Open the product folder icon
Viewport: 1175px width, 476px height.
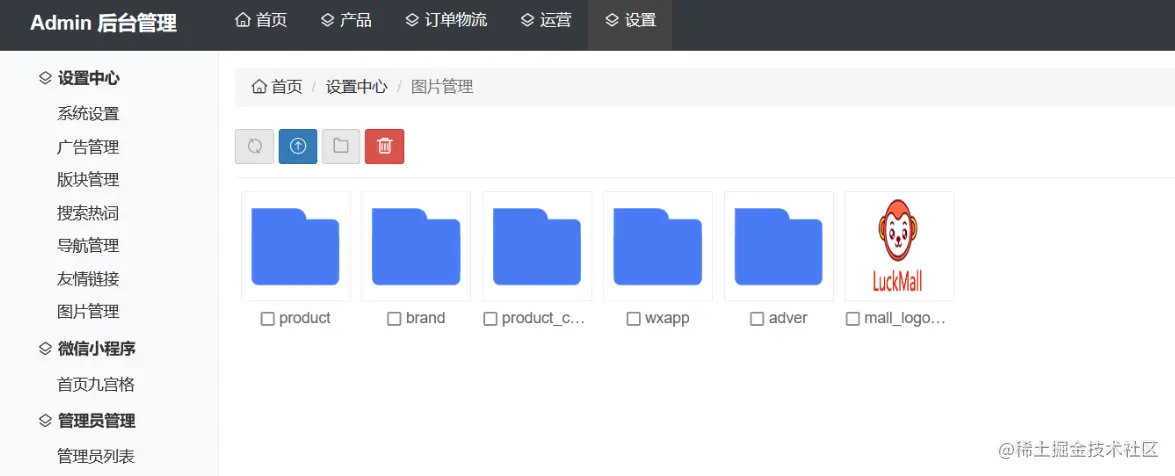(295, 247)
